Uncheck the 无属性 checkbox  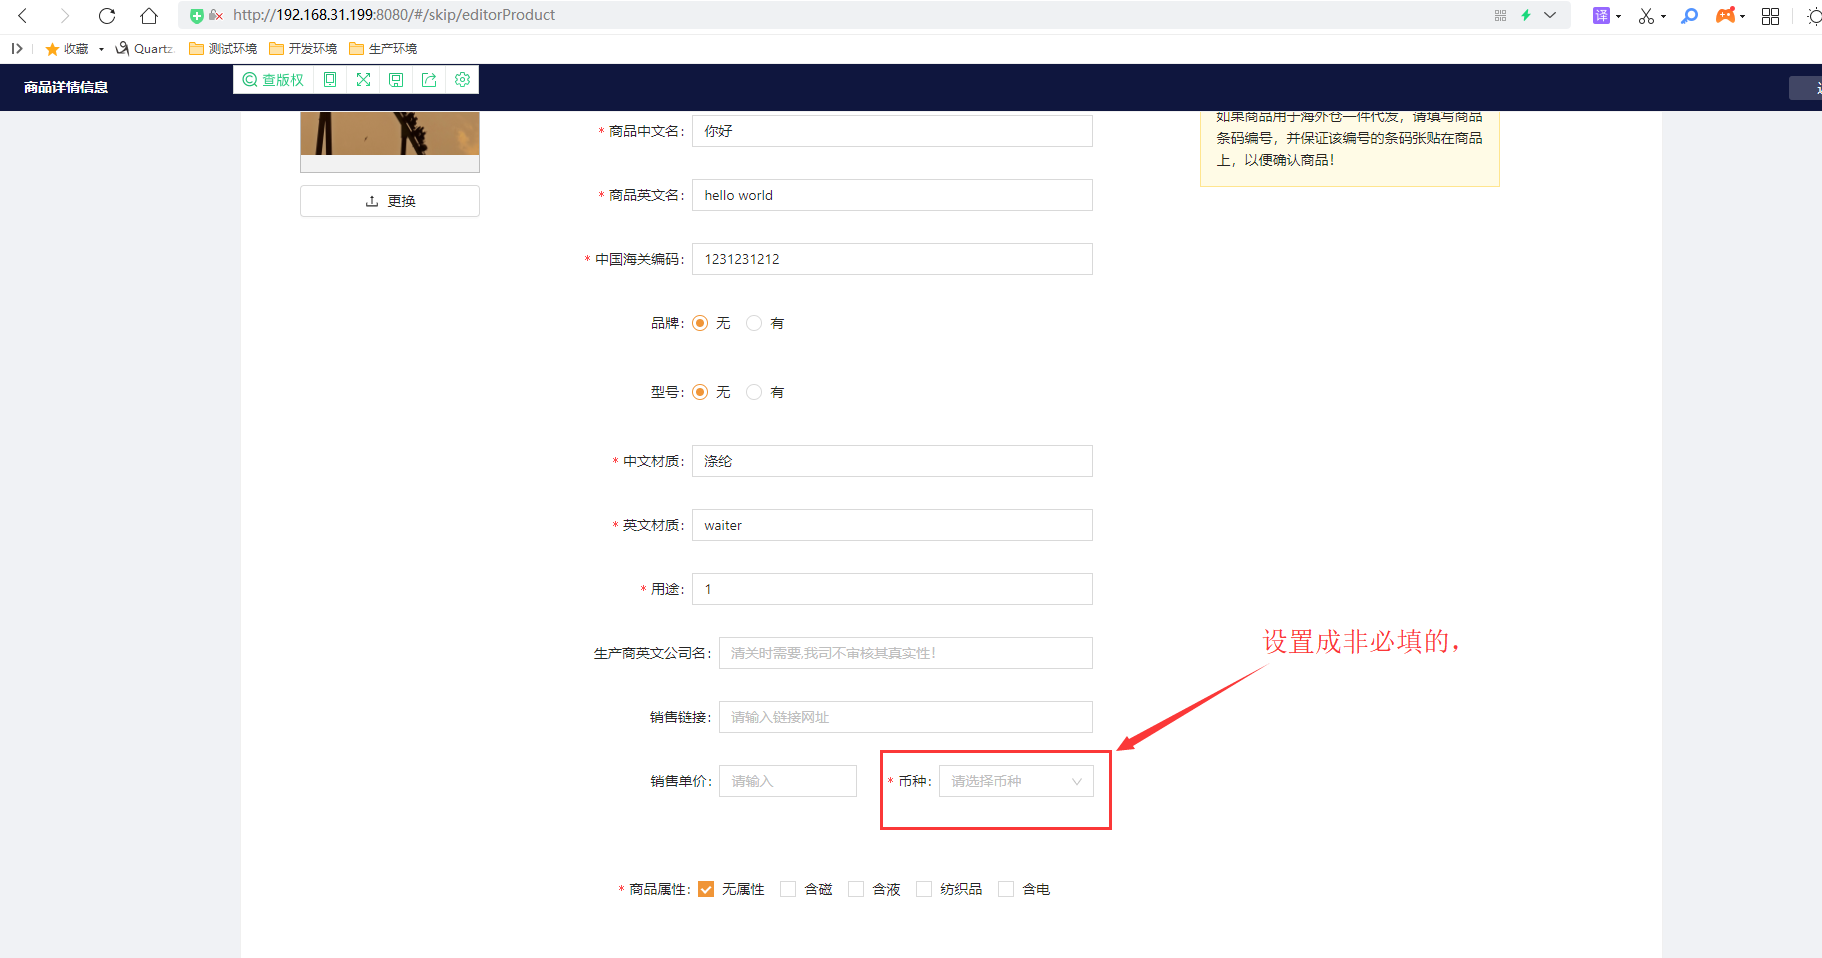[x=706, y=889]
